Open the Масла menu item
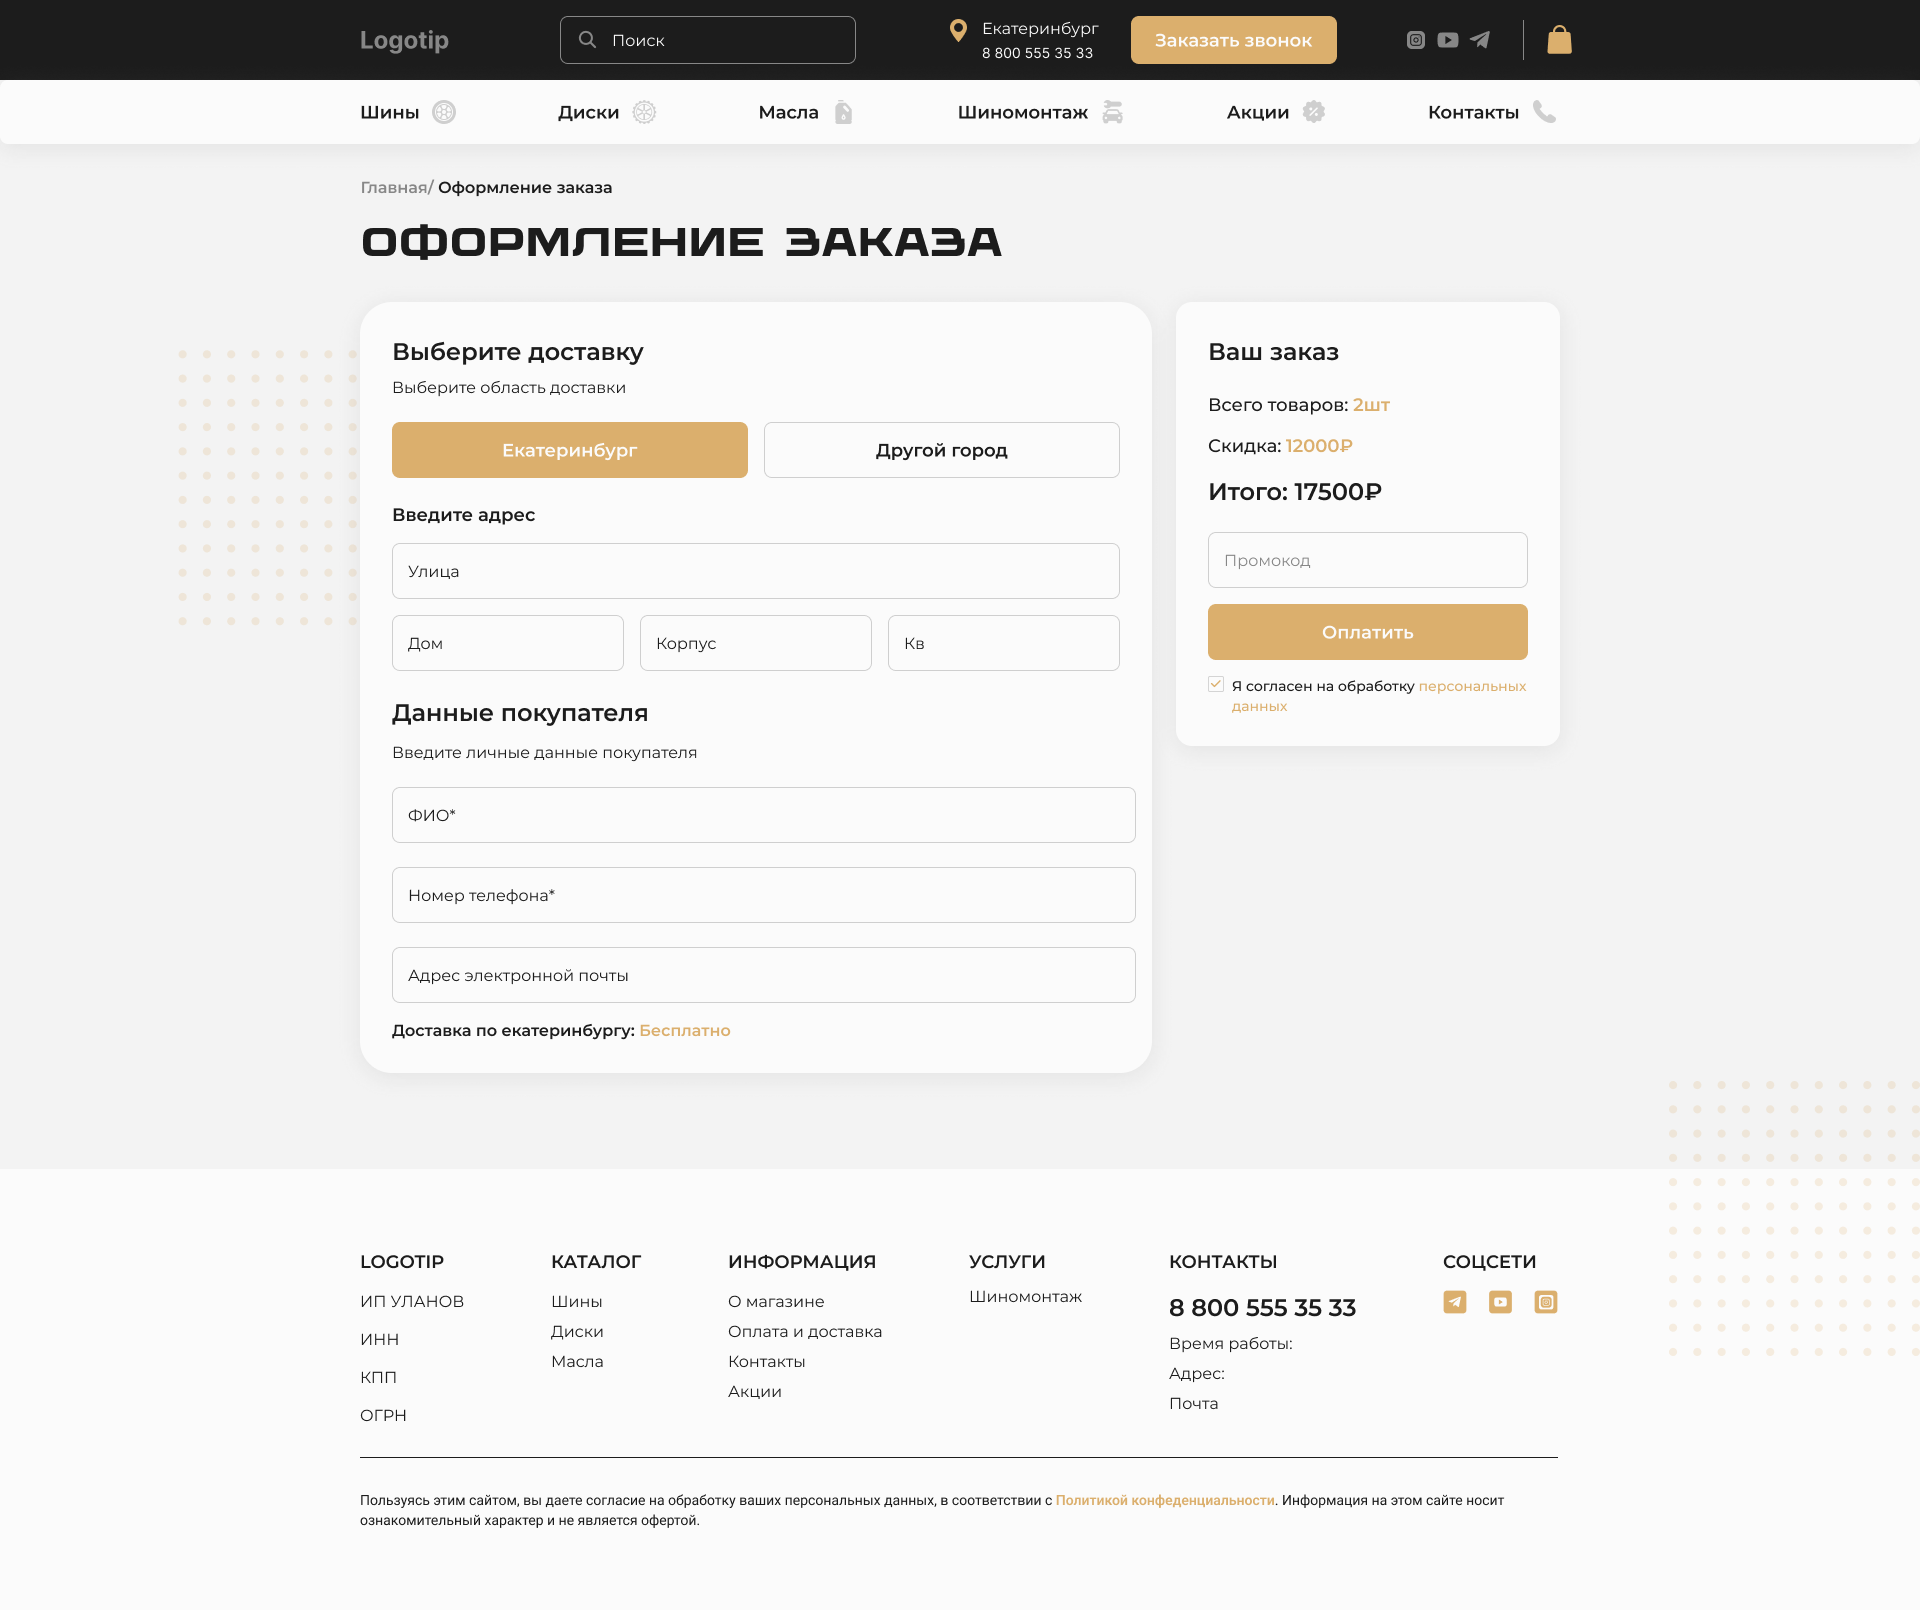This screenshot has height=1610, width=1920. click(x=789, y=112)
